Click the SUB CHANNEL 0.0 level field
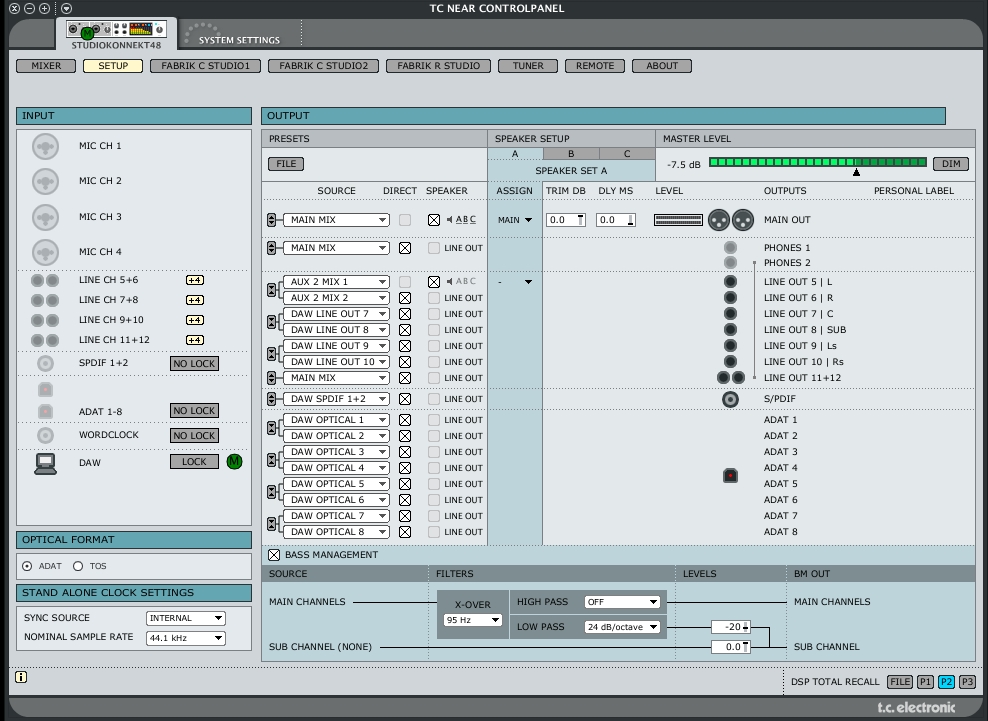The width and height of the screenshot is (988, 721). (x=731, y=647)
